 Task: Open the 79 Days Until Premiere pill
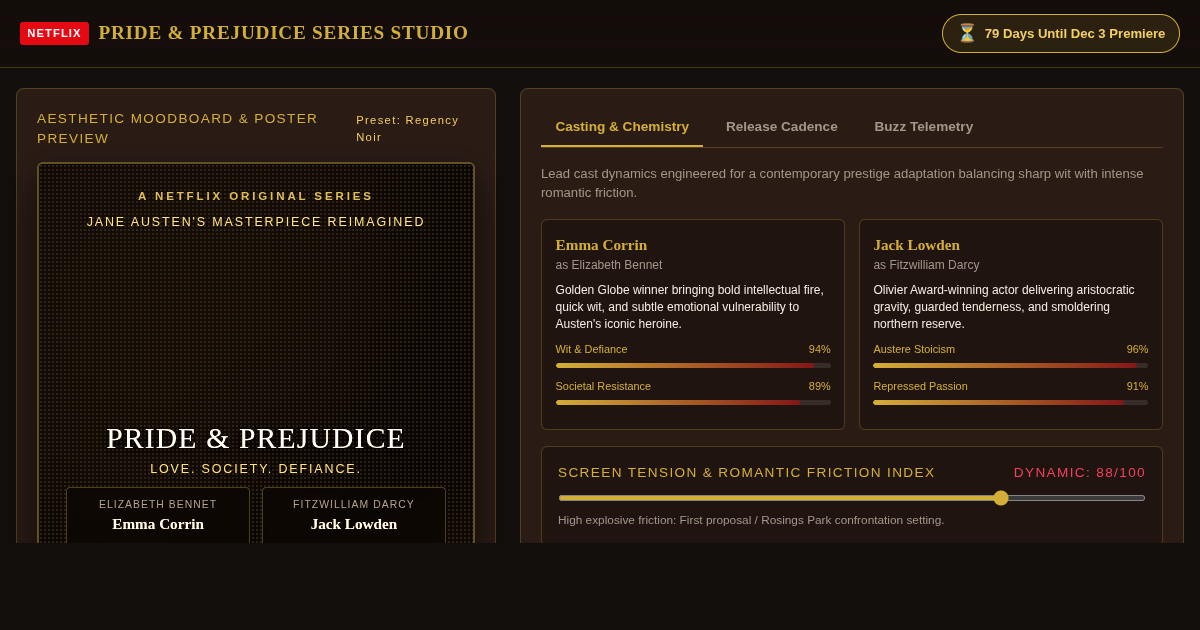1061,33
